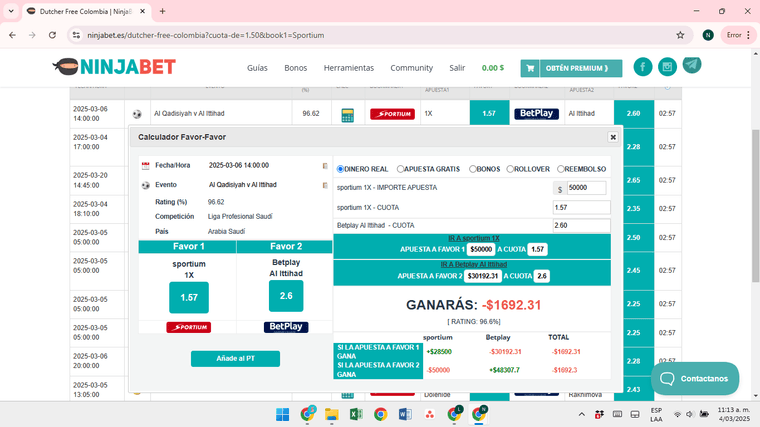
Task: Select DINERO REAL radio option
Action: click(340, 169)
